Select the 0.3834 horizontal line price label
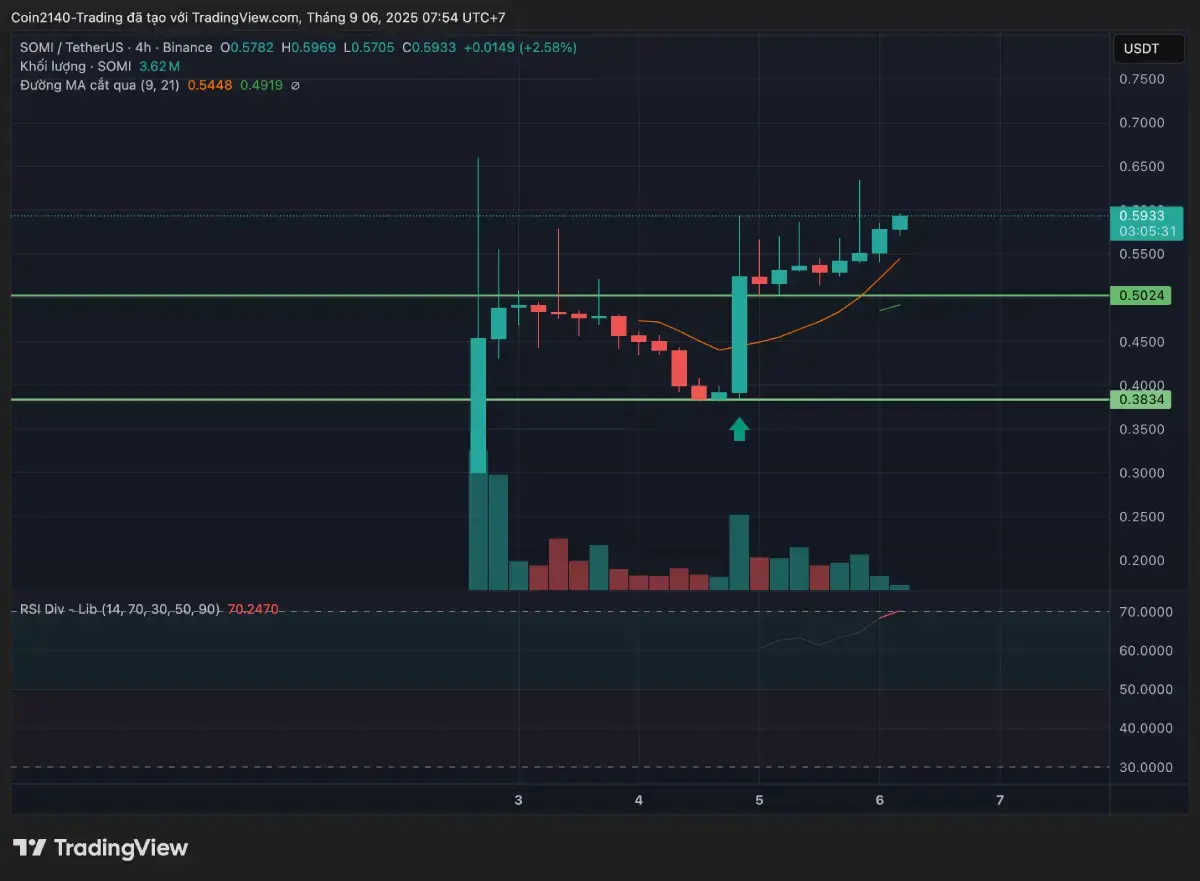Viewport: 1200px width, 881px height. pyautogui.click(x=1140, y=399)
